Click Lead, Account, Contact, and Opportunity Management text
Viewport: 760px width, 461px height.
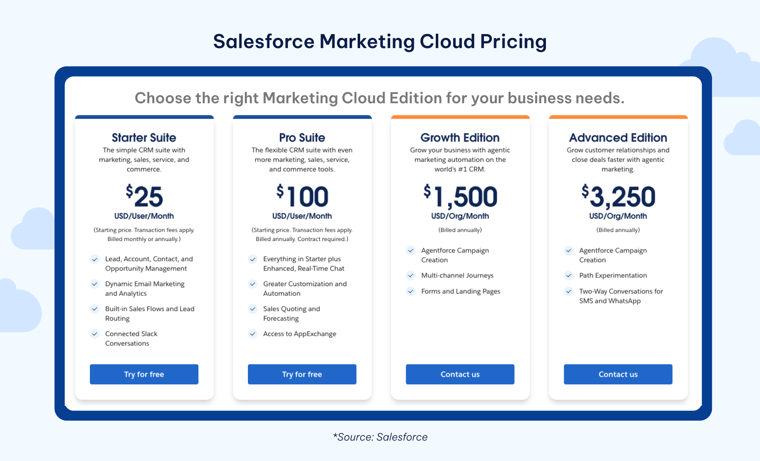149,264
